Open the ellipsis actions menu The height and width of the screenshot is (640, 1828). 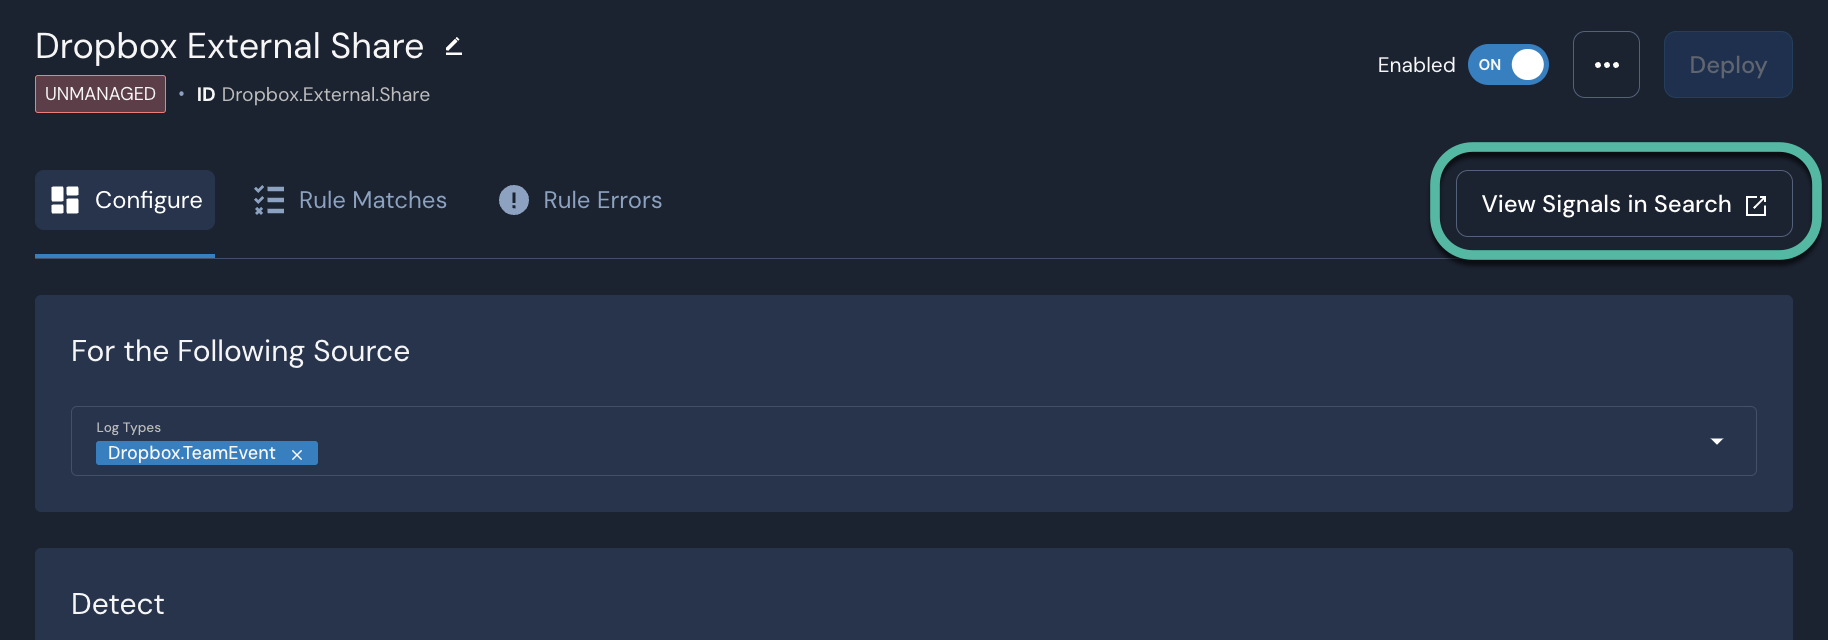point(1606,64)
